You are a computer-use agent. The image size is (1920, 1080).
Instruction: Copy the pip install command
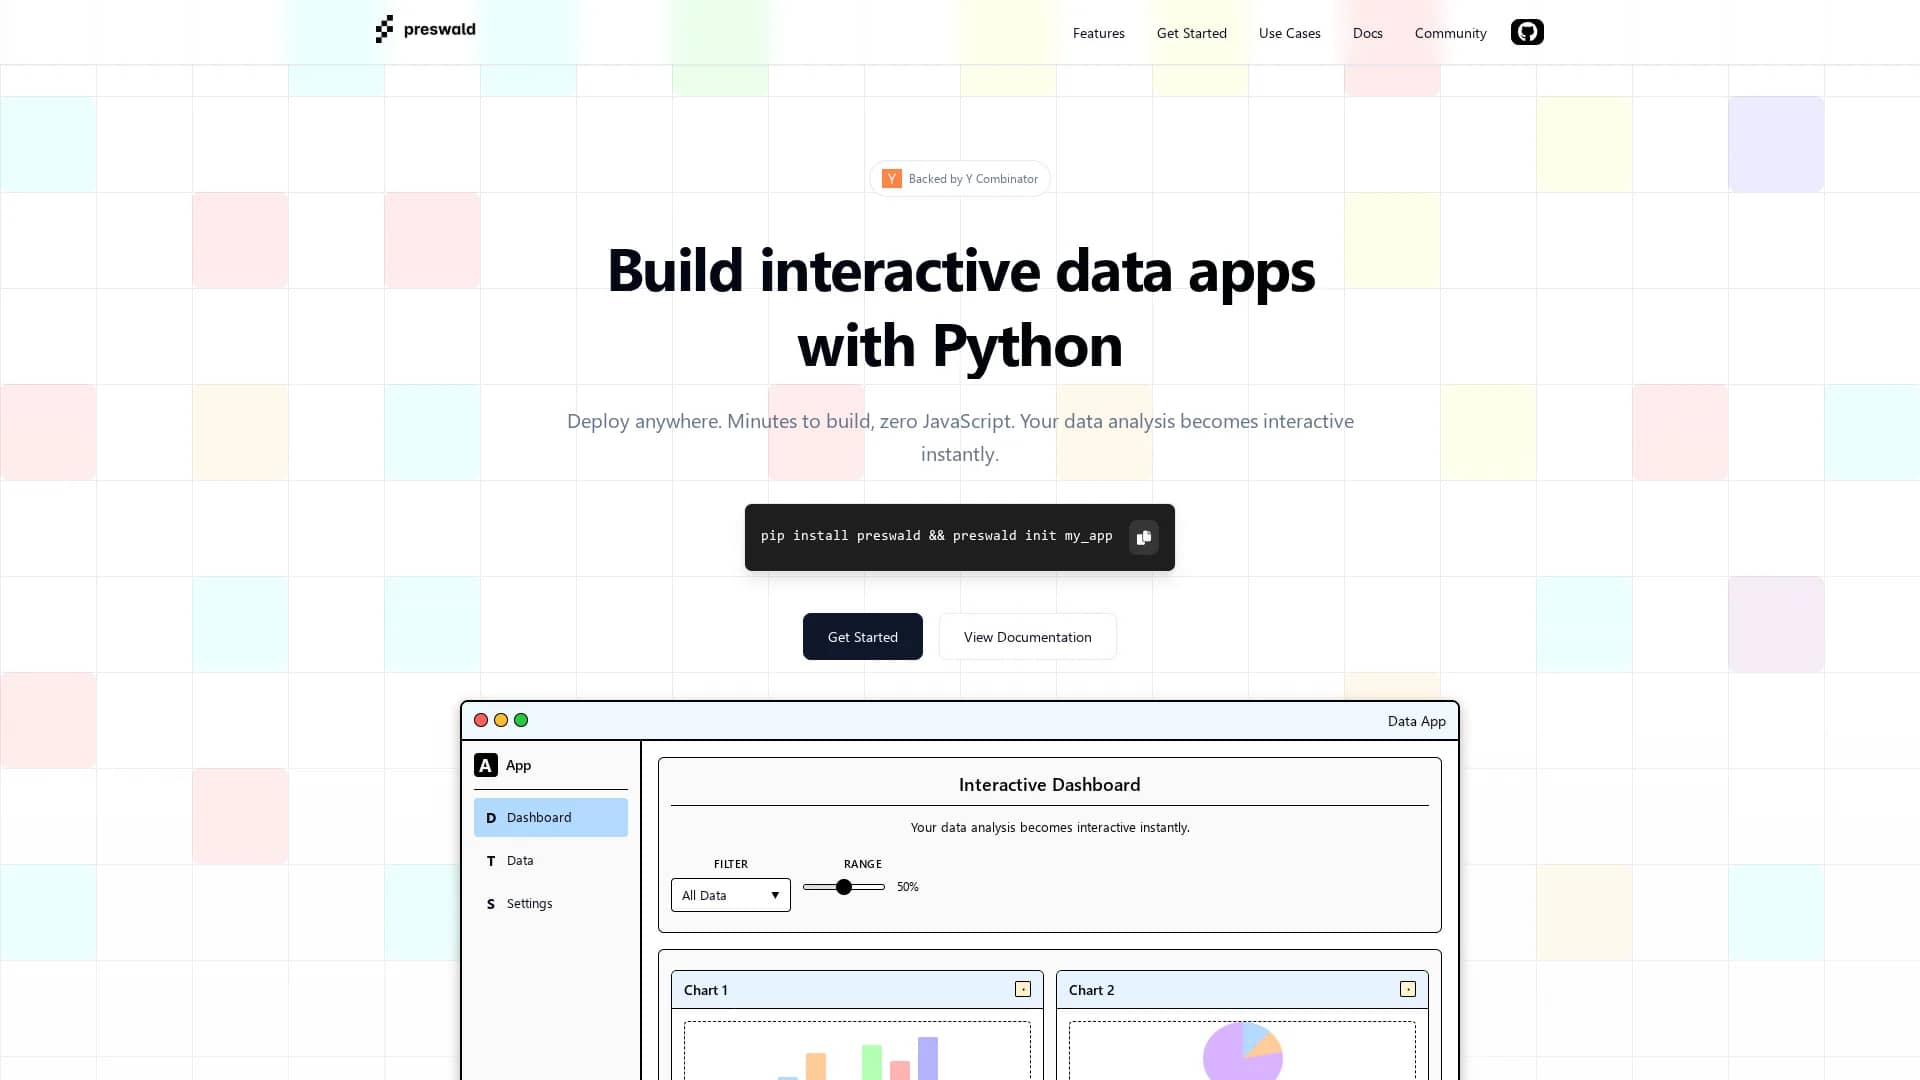[1144, 537]
